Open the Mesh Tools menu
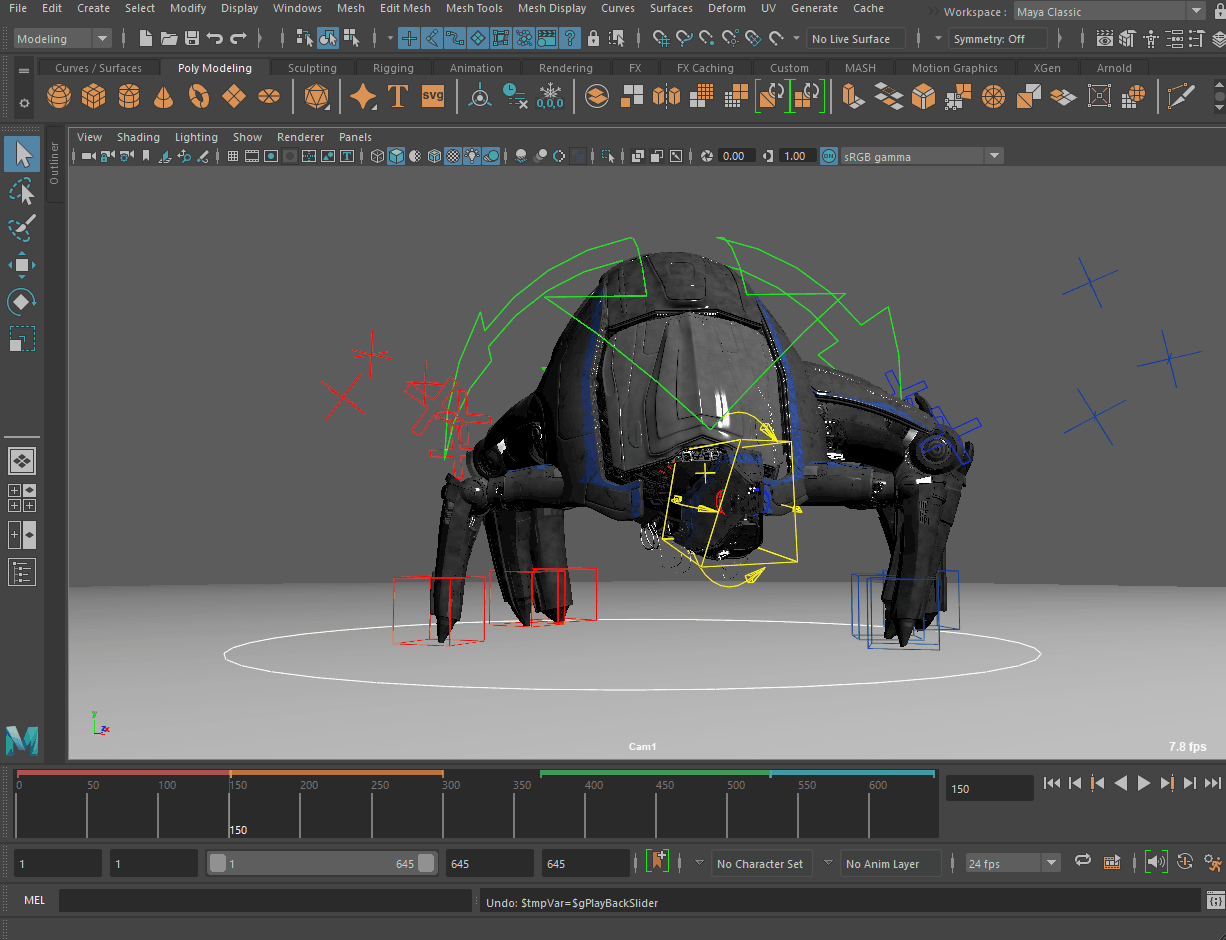The width and height of the screenshot is (1226, 940). point(474,8)
